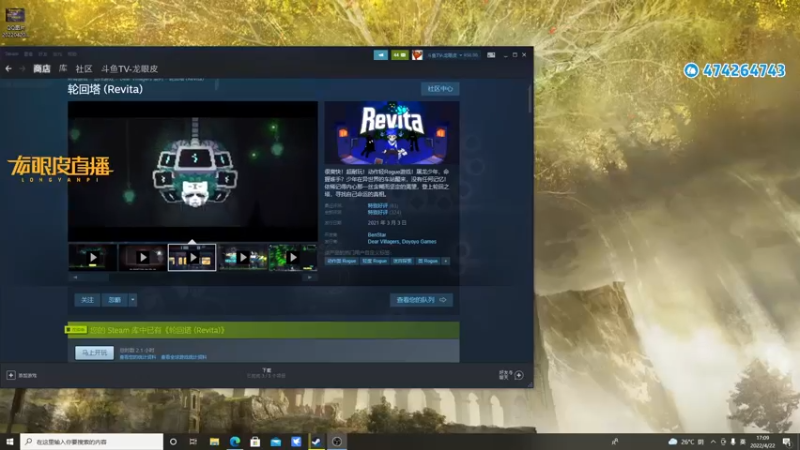Play the fifth green trailer thumbnail
This screenshot has height=450, width=800.
point(293,258)
